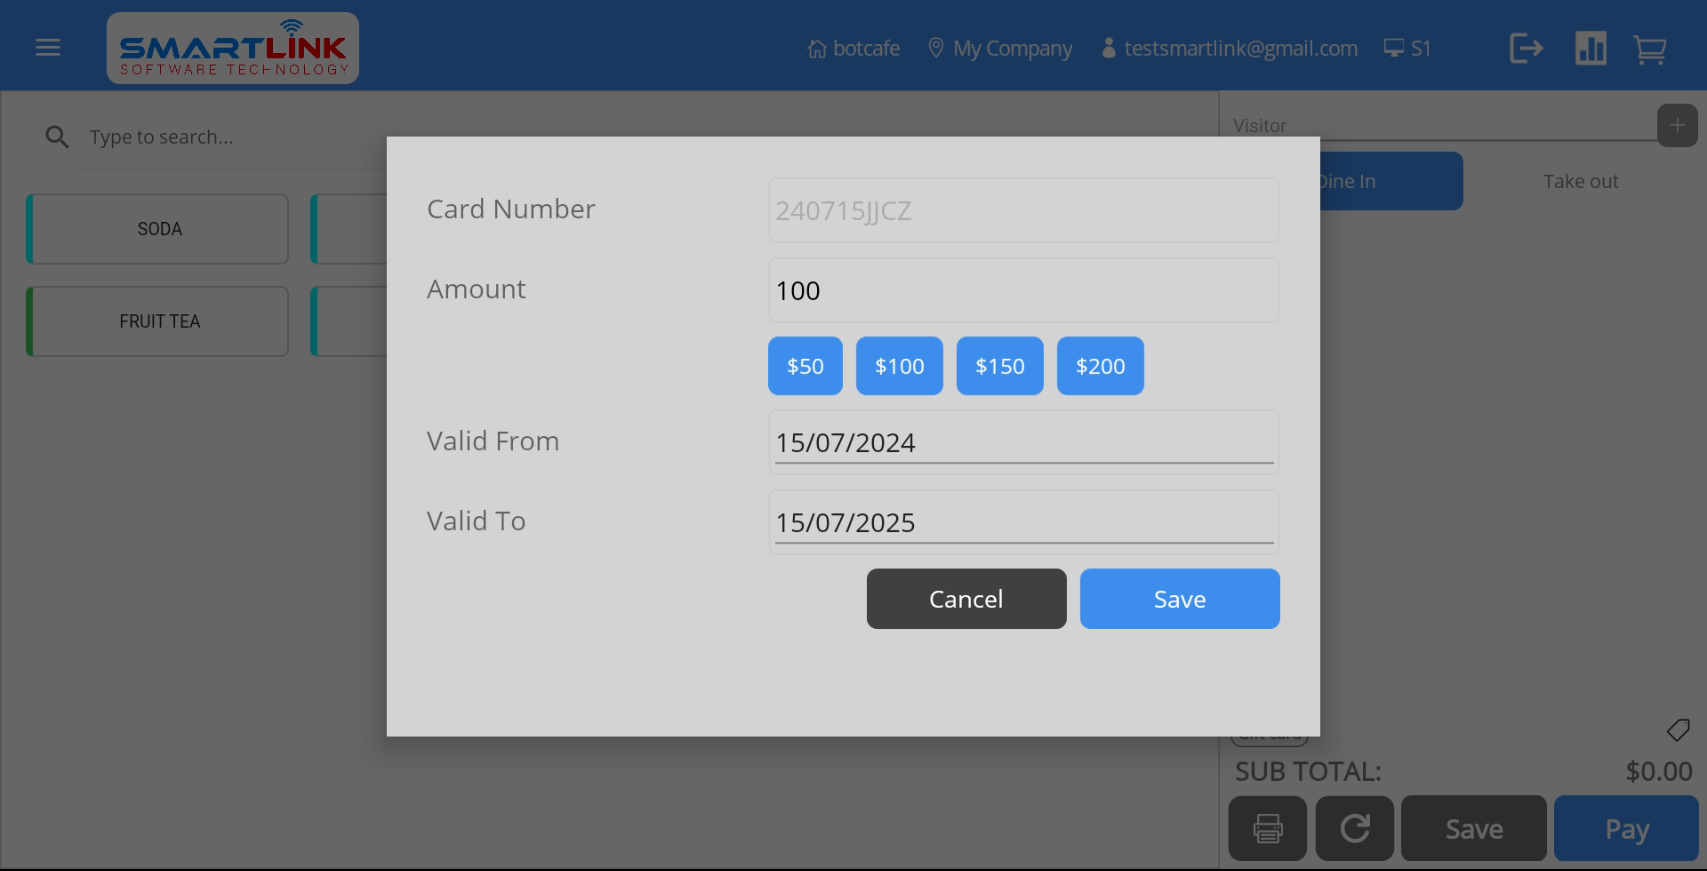Click the print receipt icon

pyautogui.click(x=1267, y=828)
